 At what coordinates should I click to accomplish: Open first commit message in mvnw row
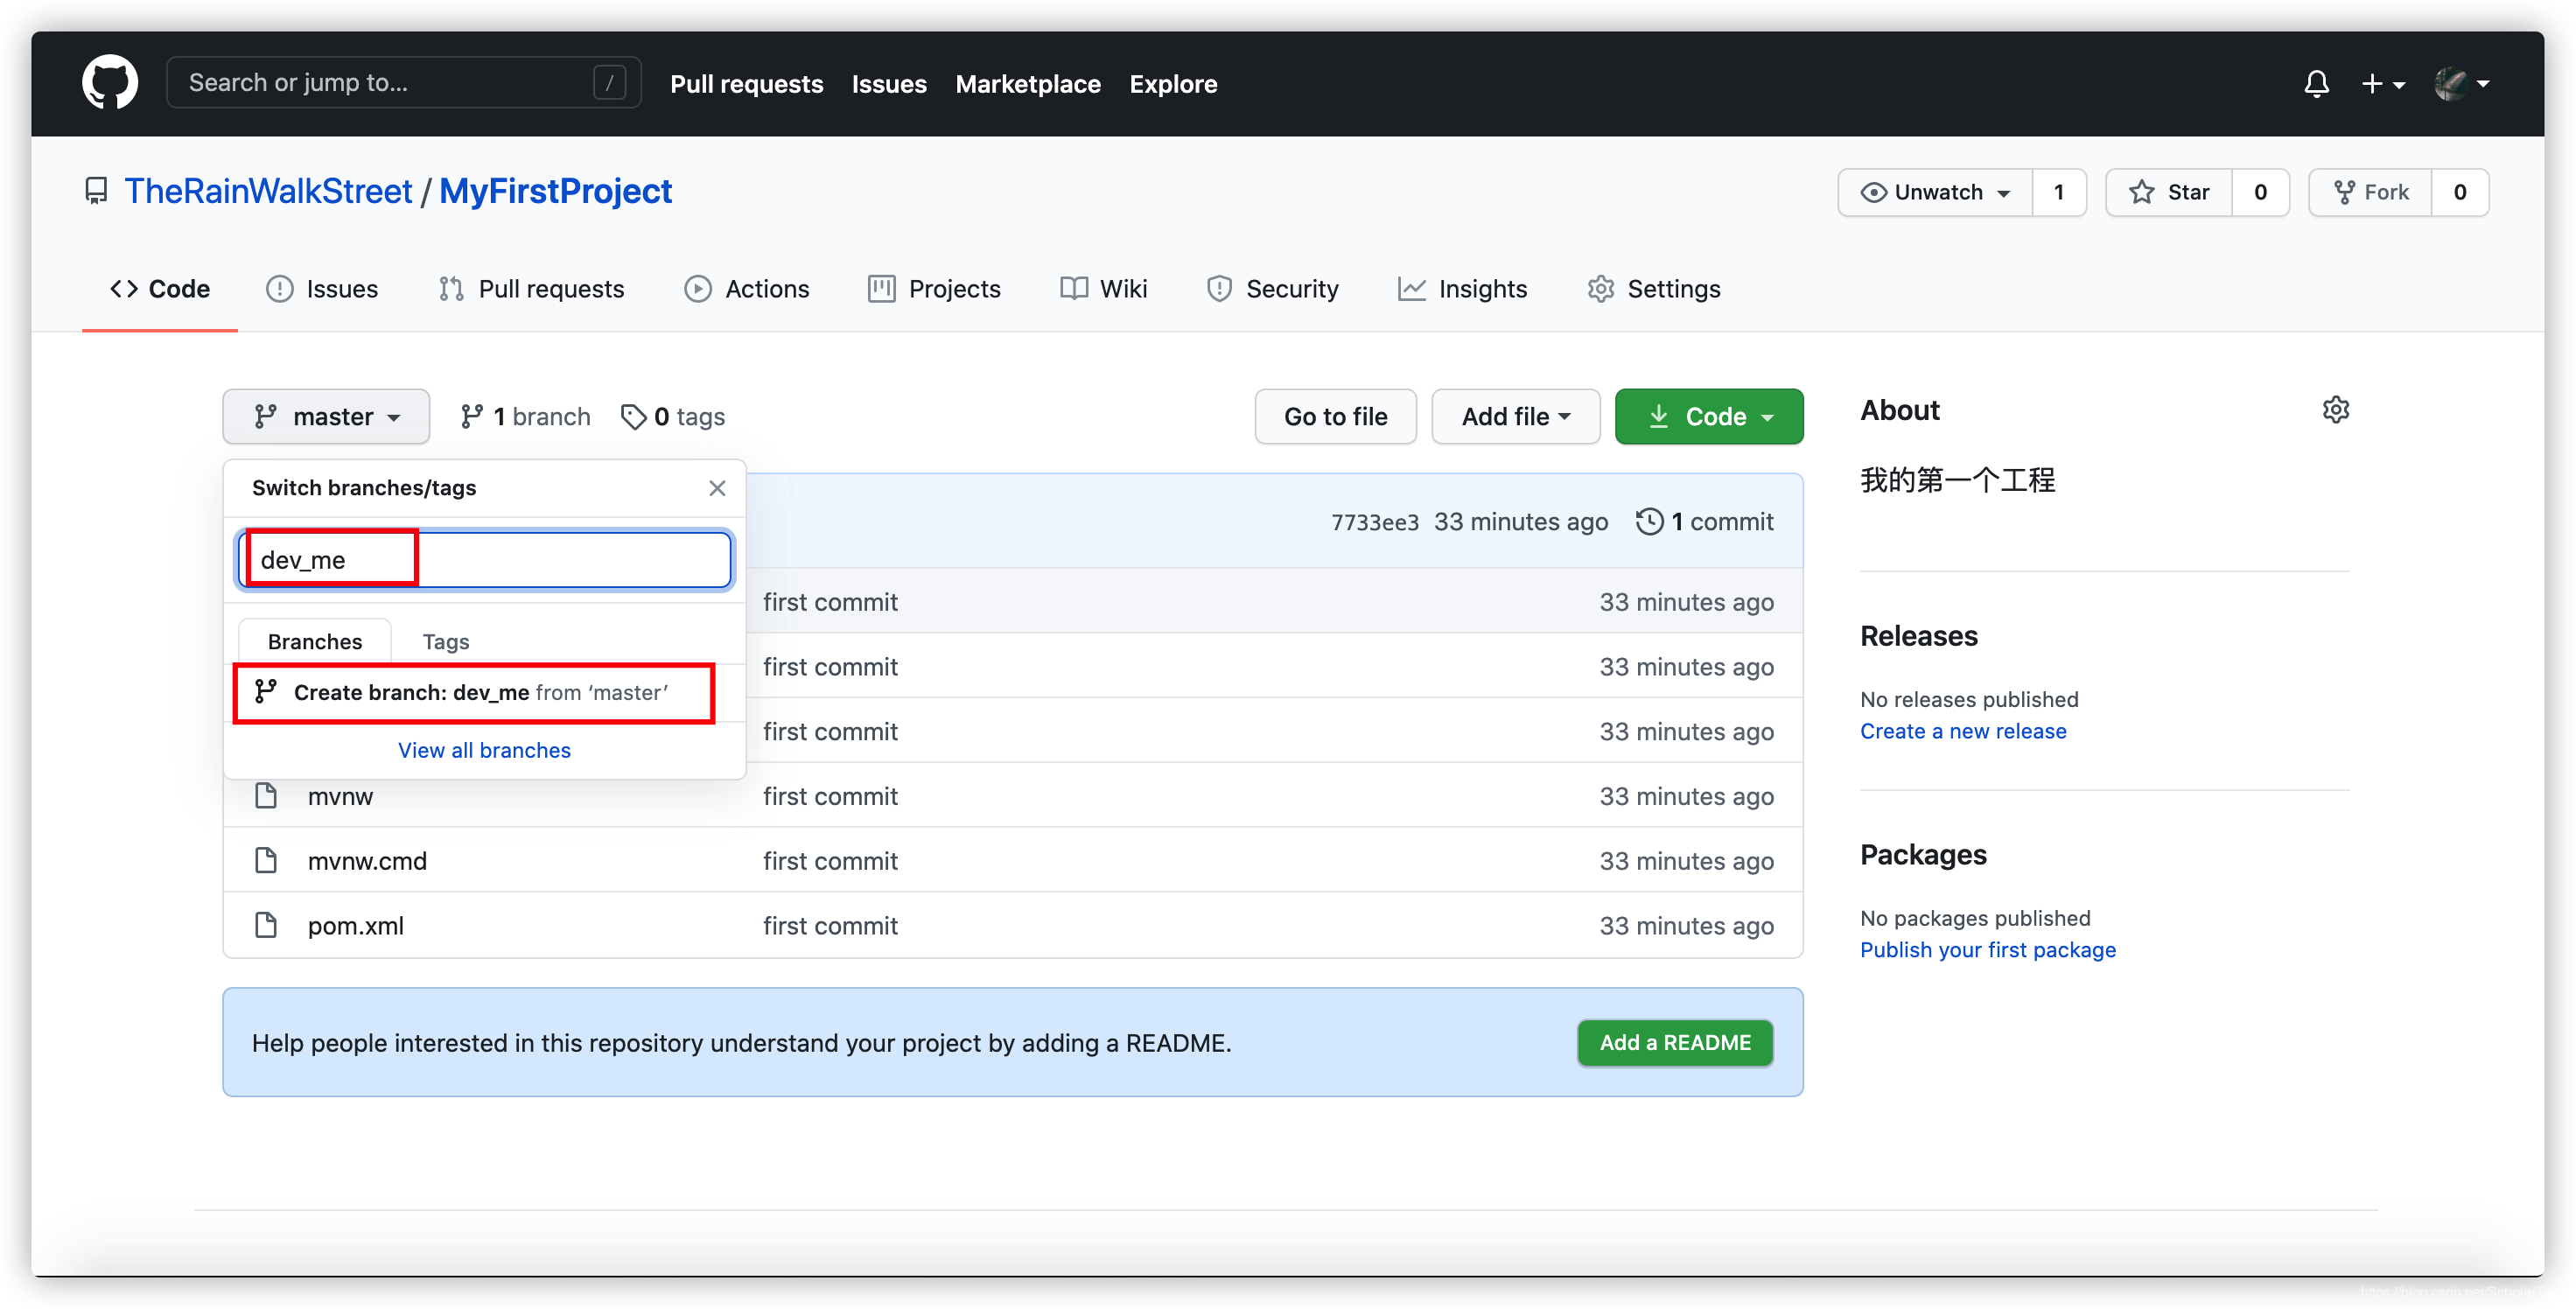tap(830, 796)
